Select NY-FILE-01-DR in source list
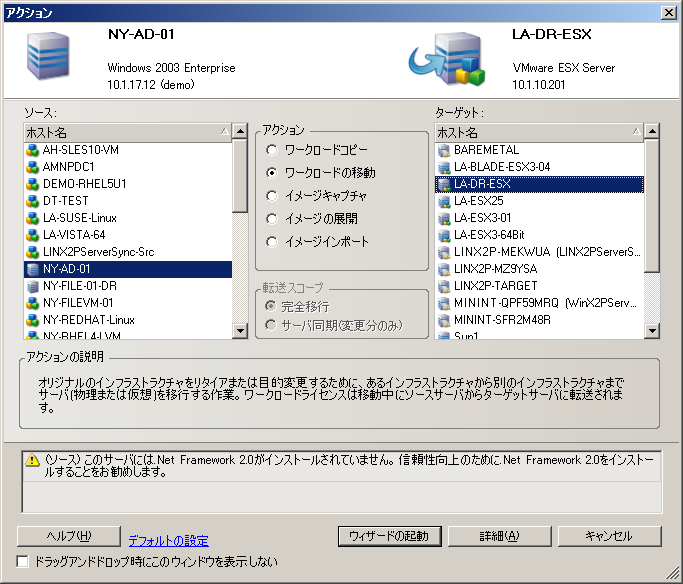683x584 pixels. pos(128,286)
